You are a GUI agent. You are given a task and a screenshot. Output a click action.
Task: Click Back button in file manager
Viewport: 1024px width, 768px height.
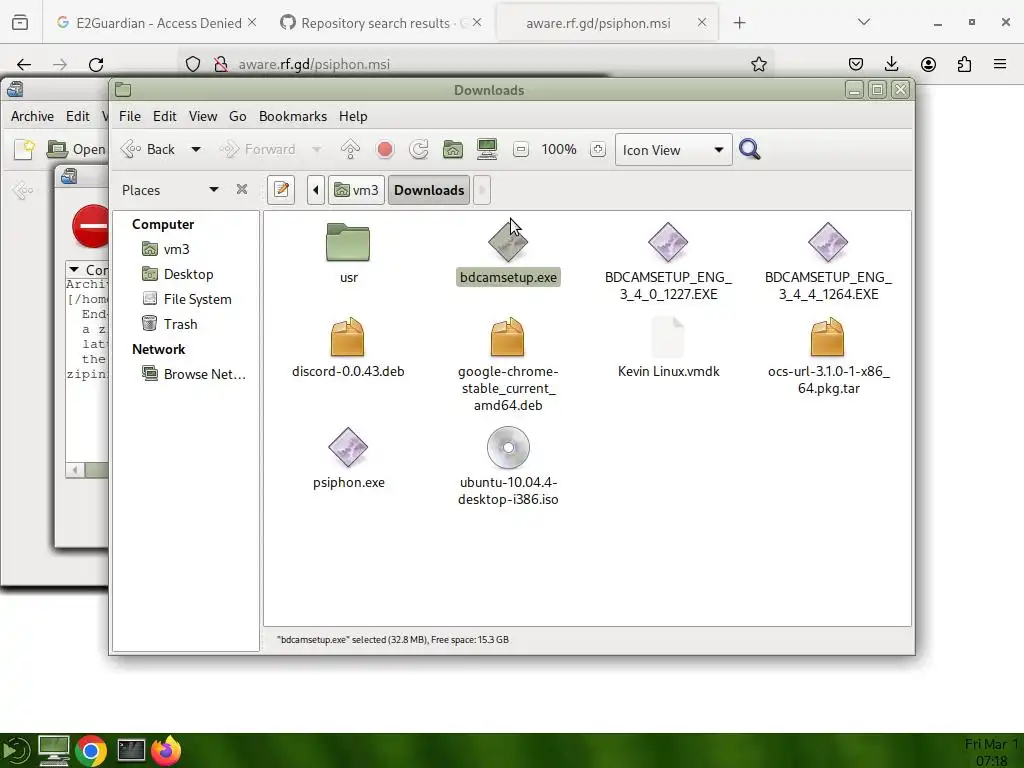click(149, 150)
